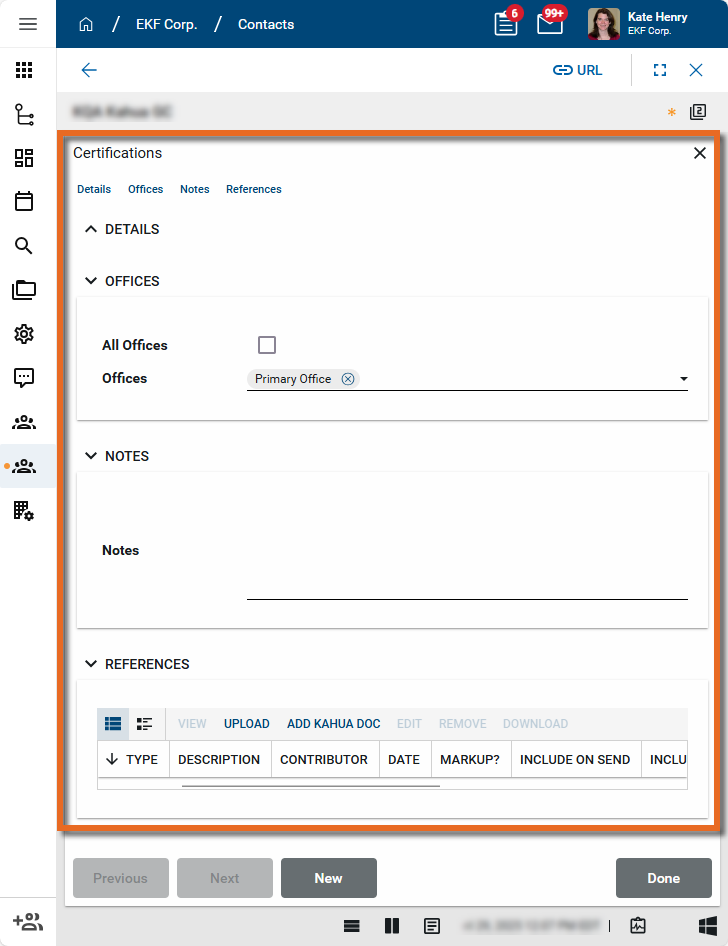This screenshot has height=946, width=728.
Task: Jump to the References tab link
Action: coord(253,189)
